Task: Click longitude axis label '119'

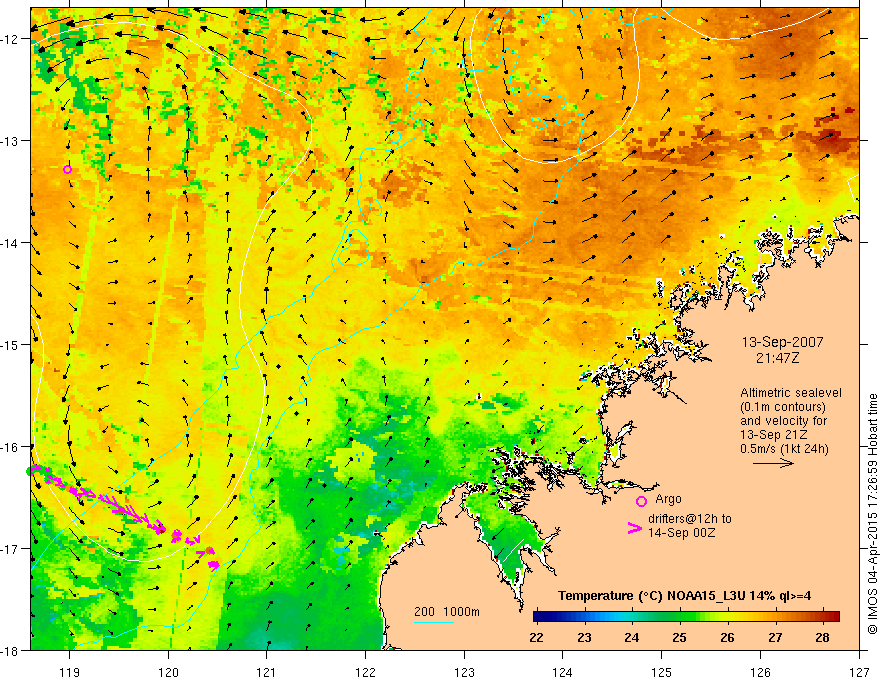Action: tap(69, 672)
